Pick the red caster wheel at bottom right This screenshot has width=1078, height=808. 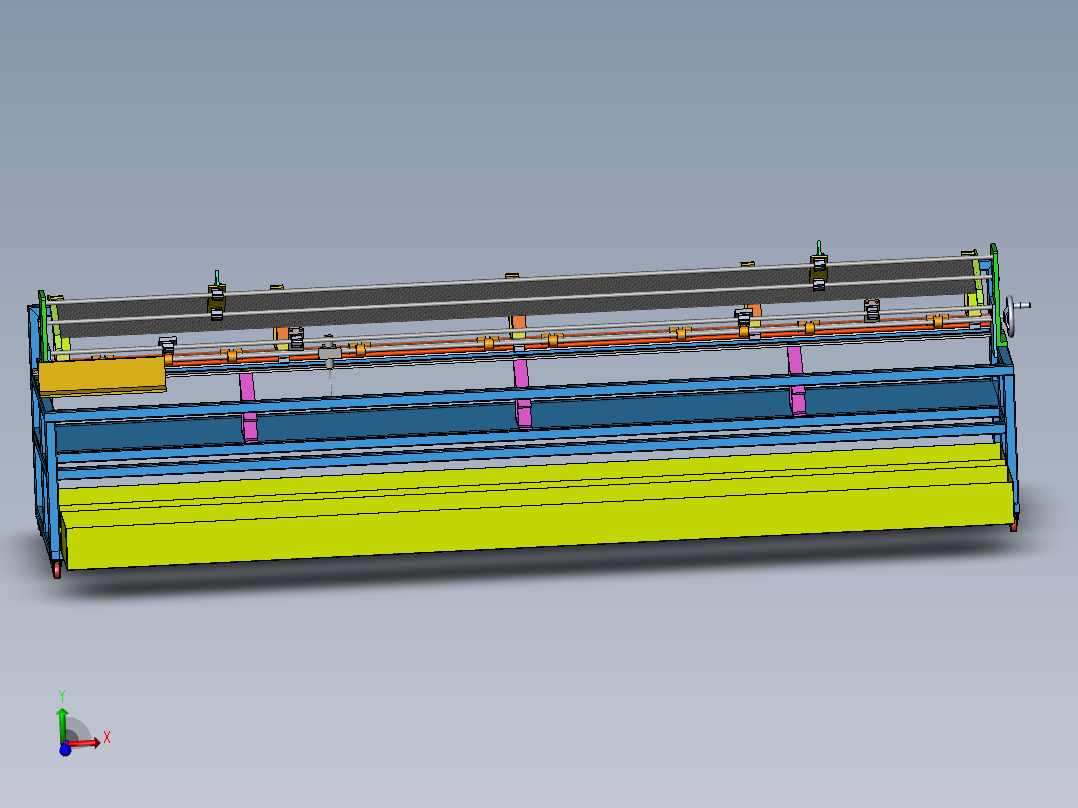tap(1013, 527)
